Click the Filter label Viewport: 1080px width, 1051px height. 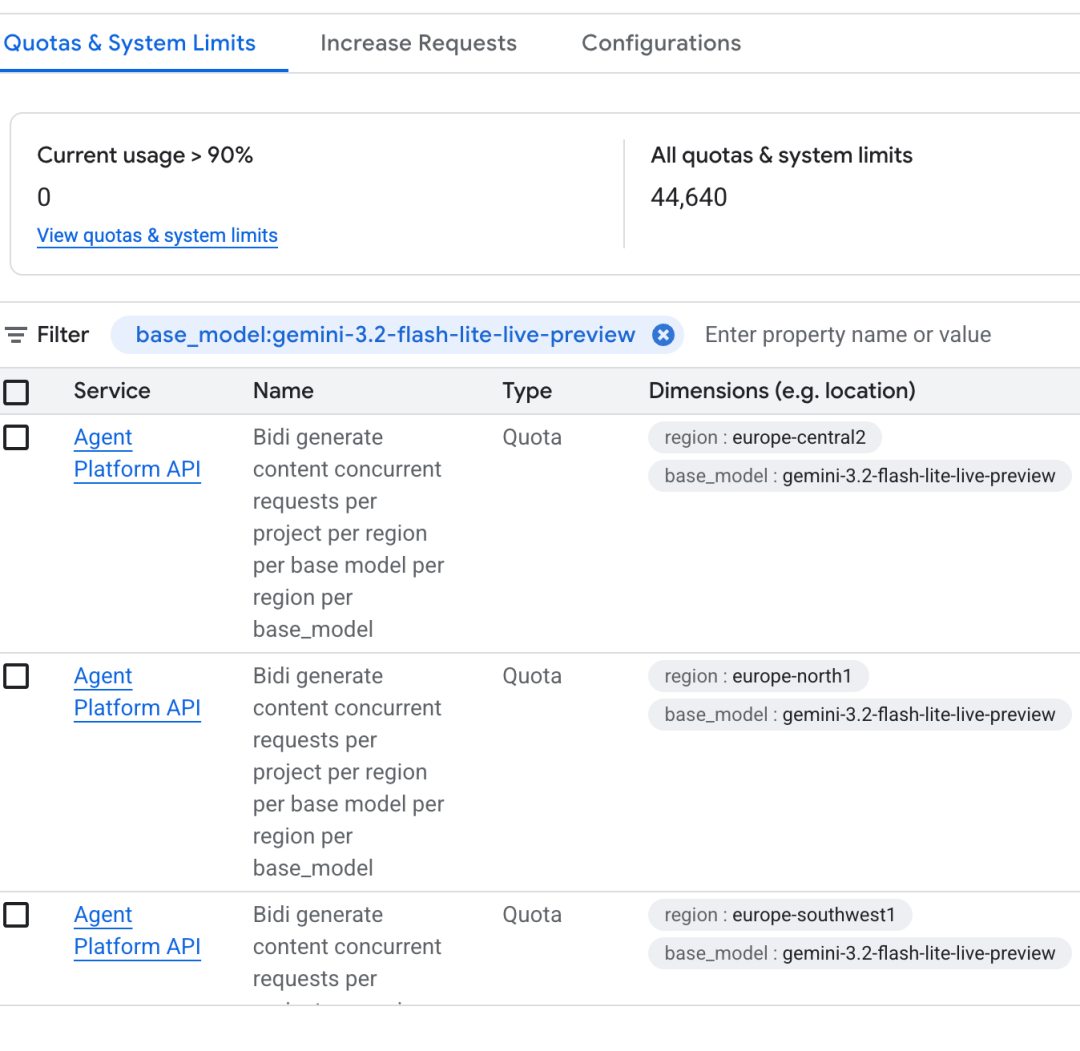(x=63, y=335)
